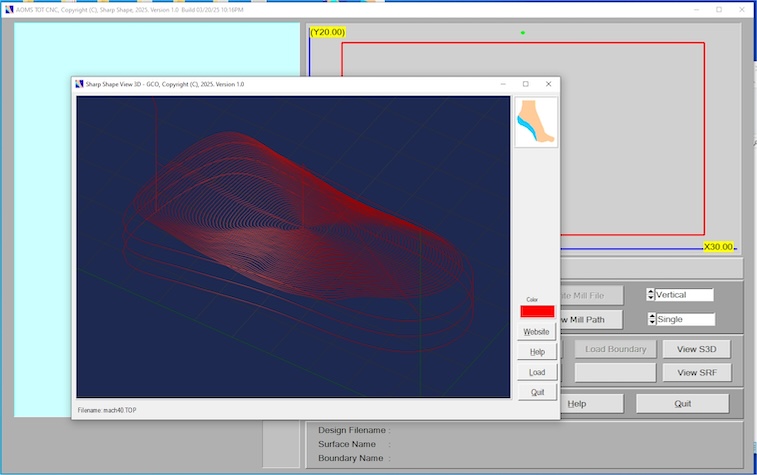Maximize the AOMS TOT CNC window

tap(719, 10)
